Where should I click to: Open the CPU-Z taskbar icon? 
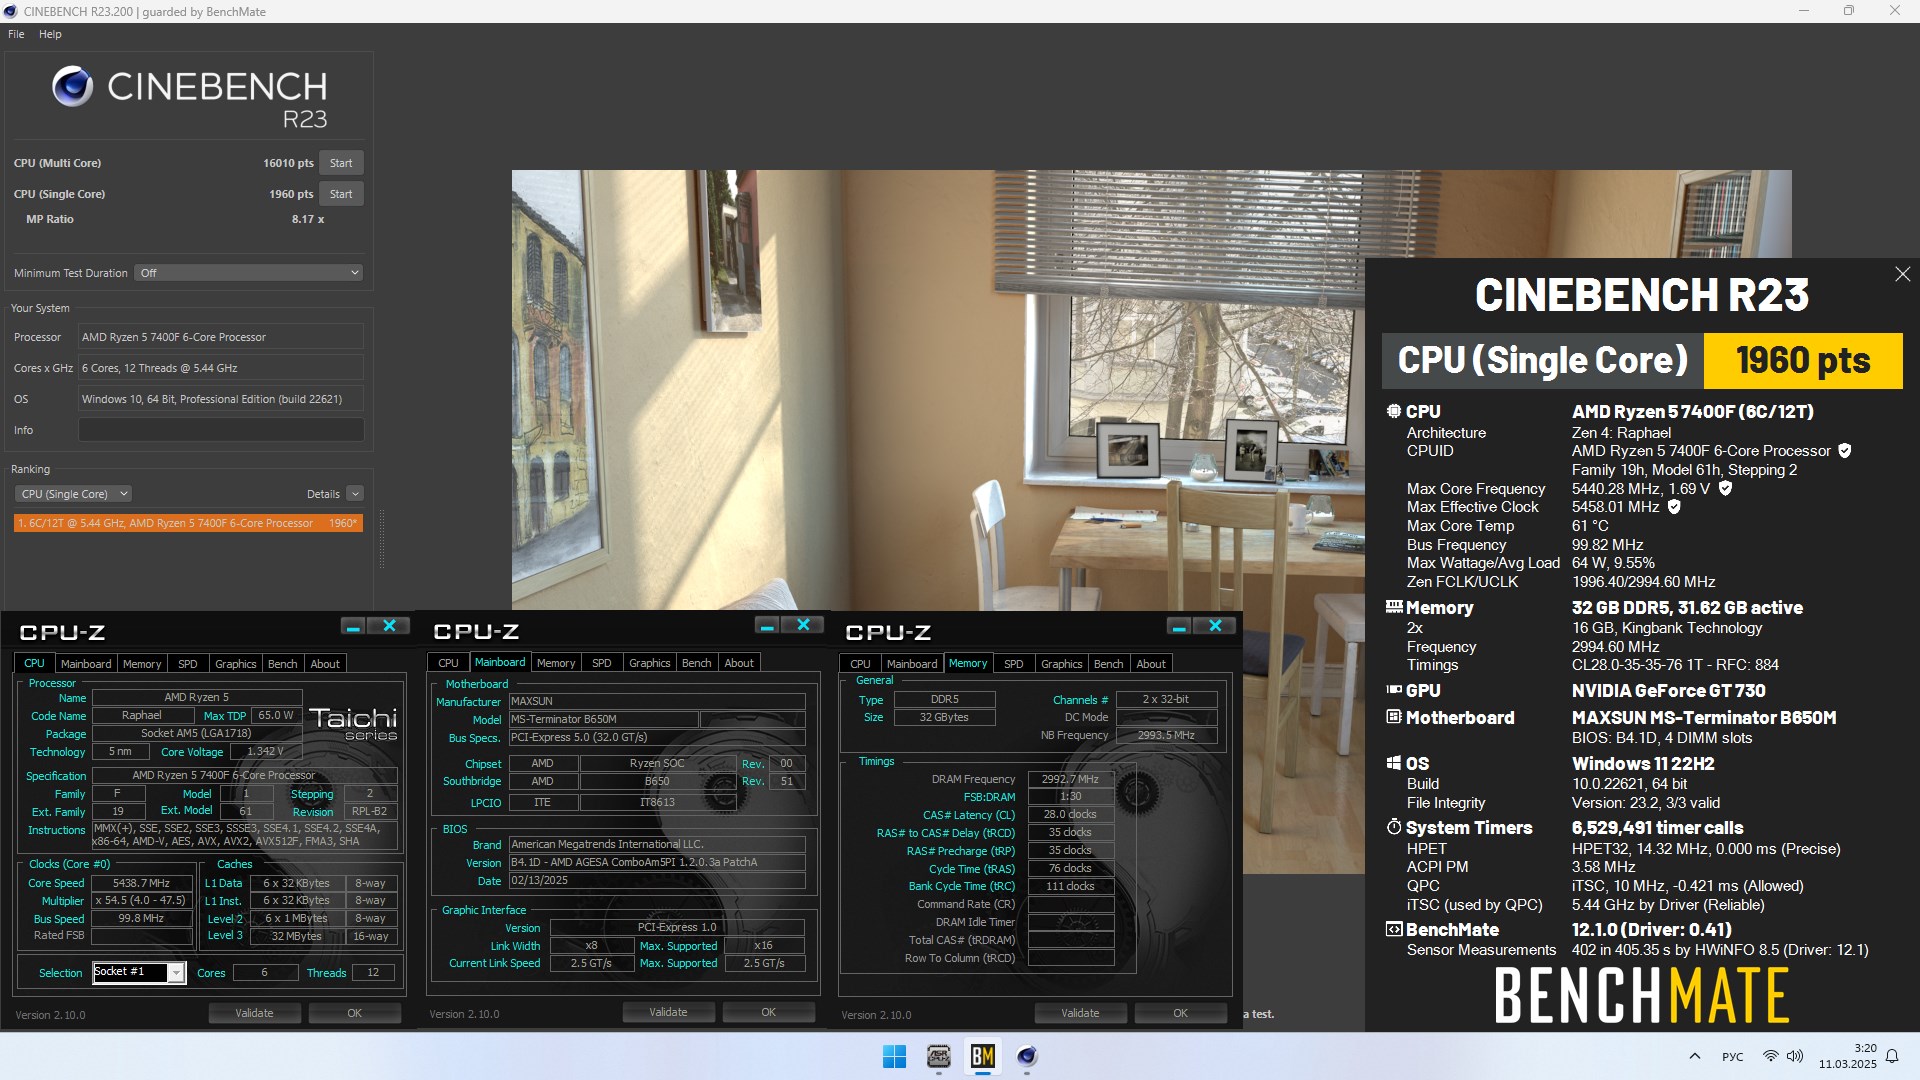point(938,1056)
